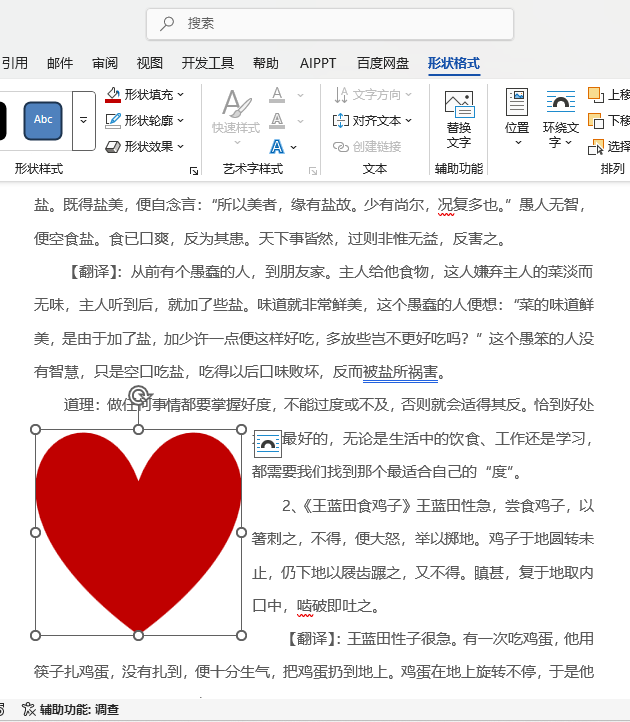Image resolution: width=630 pixels, height=722 pixels.
Task: Open 位置 position menu
Action: coord(517,117)
